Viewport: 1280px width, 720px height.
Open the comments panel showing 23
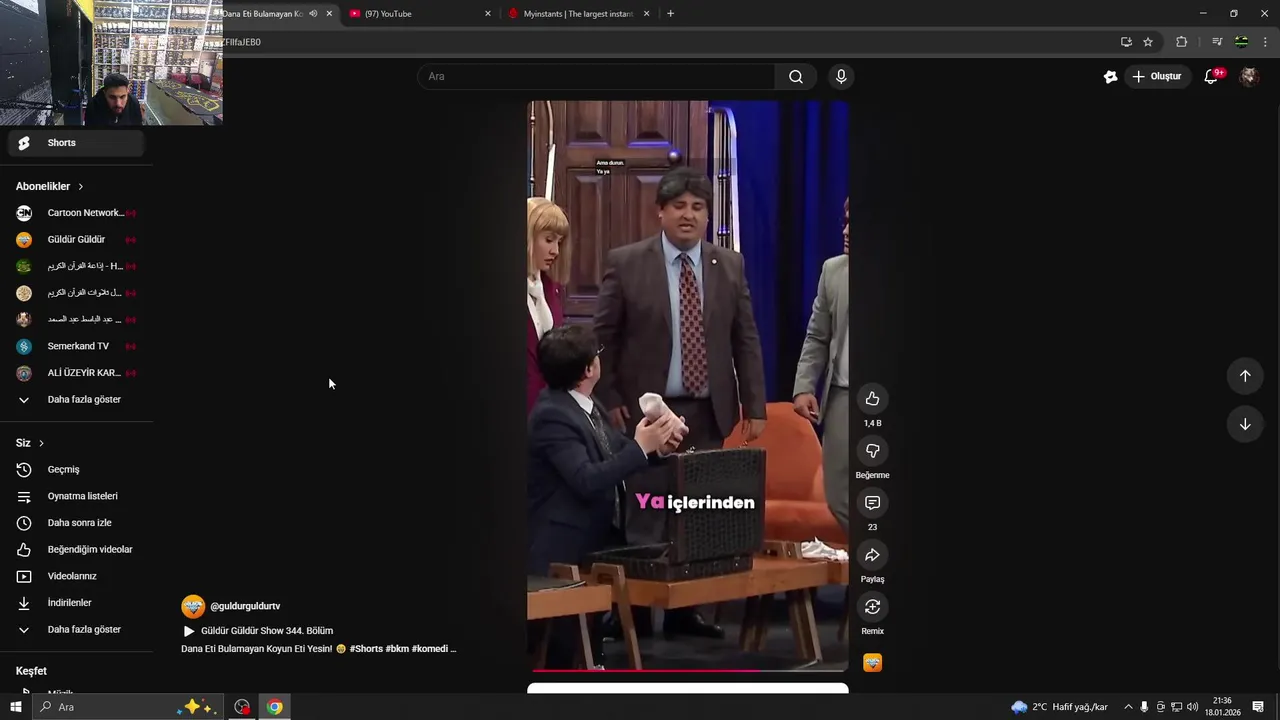pyautogui.click(x=872, y=503)
